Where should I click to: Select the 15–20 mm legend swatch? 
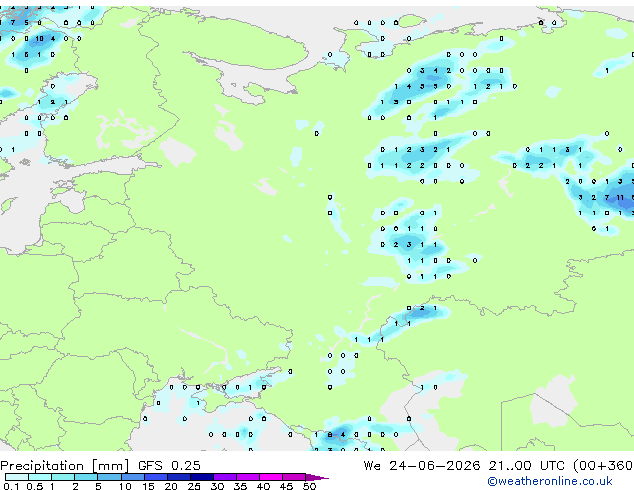(x=155, y=477)
